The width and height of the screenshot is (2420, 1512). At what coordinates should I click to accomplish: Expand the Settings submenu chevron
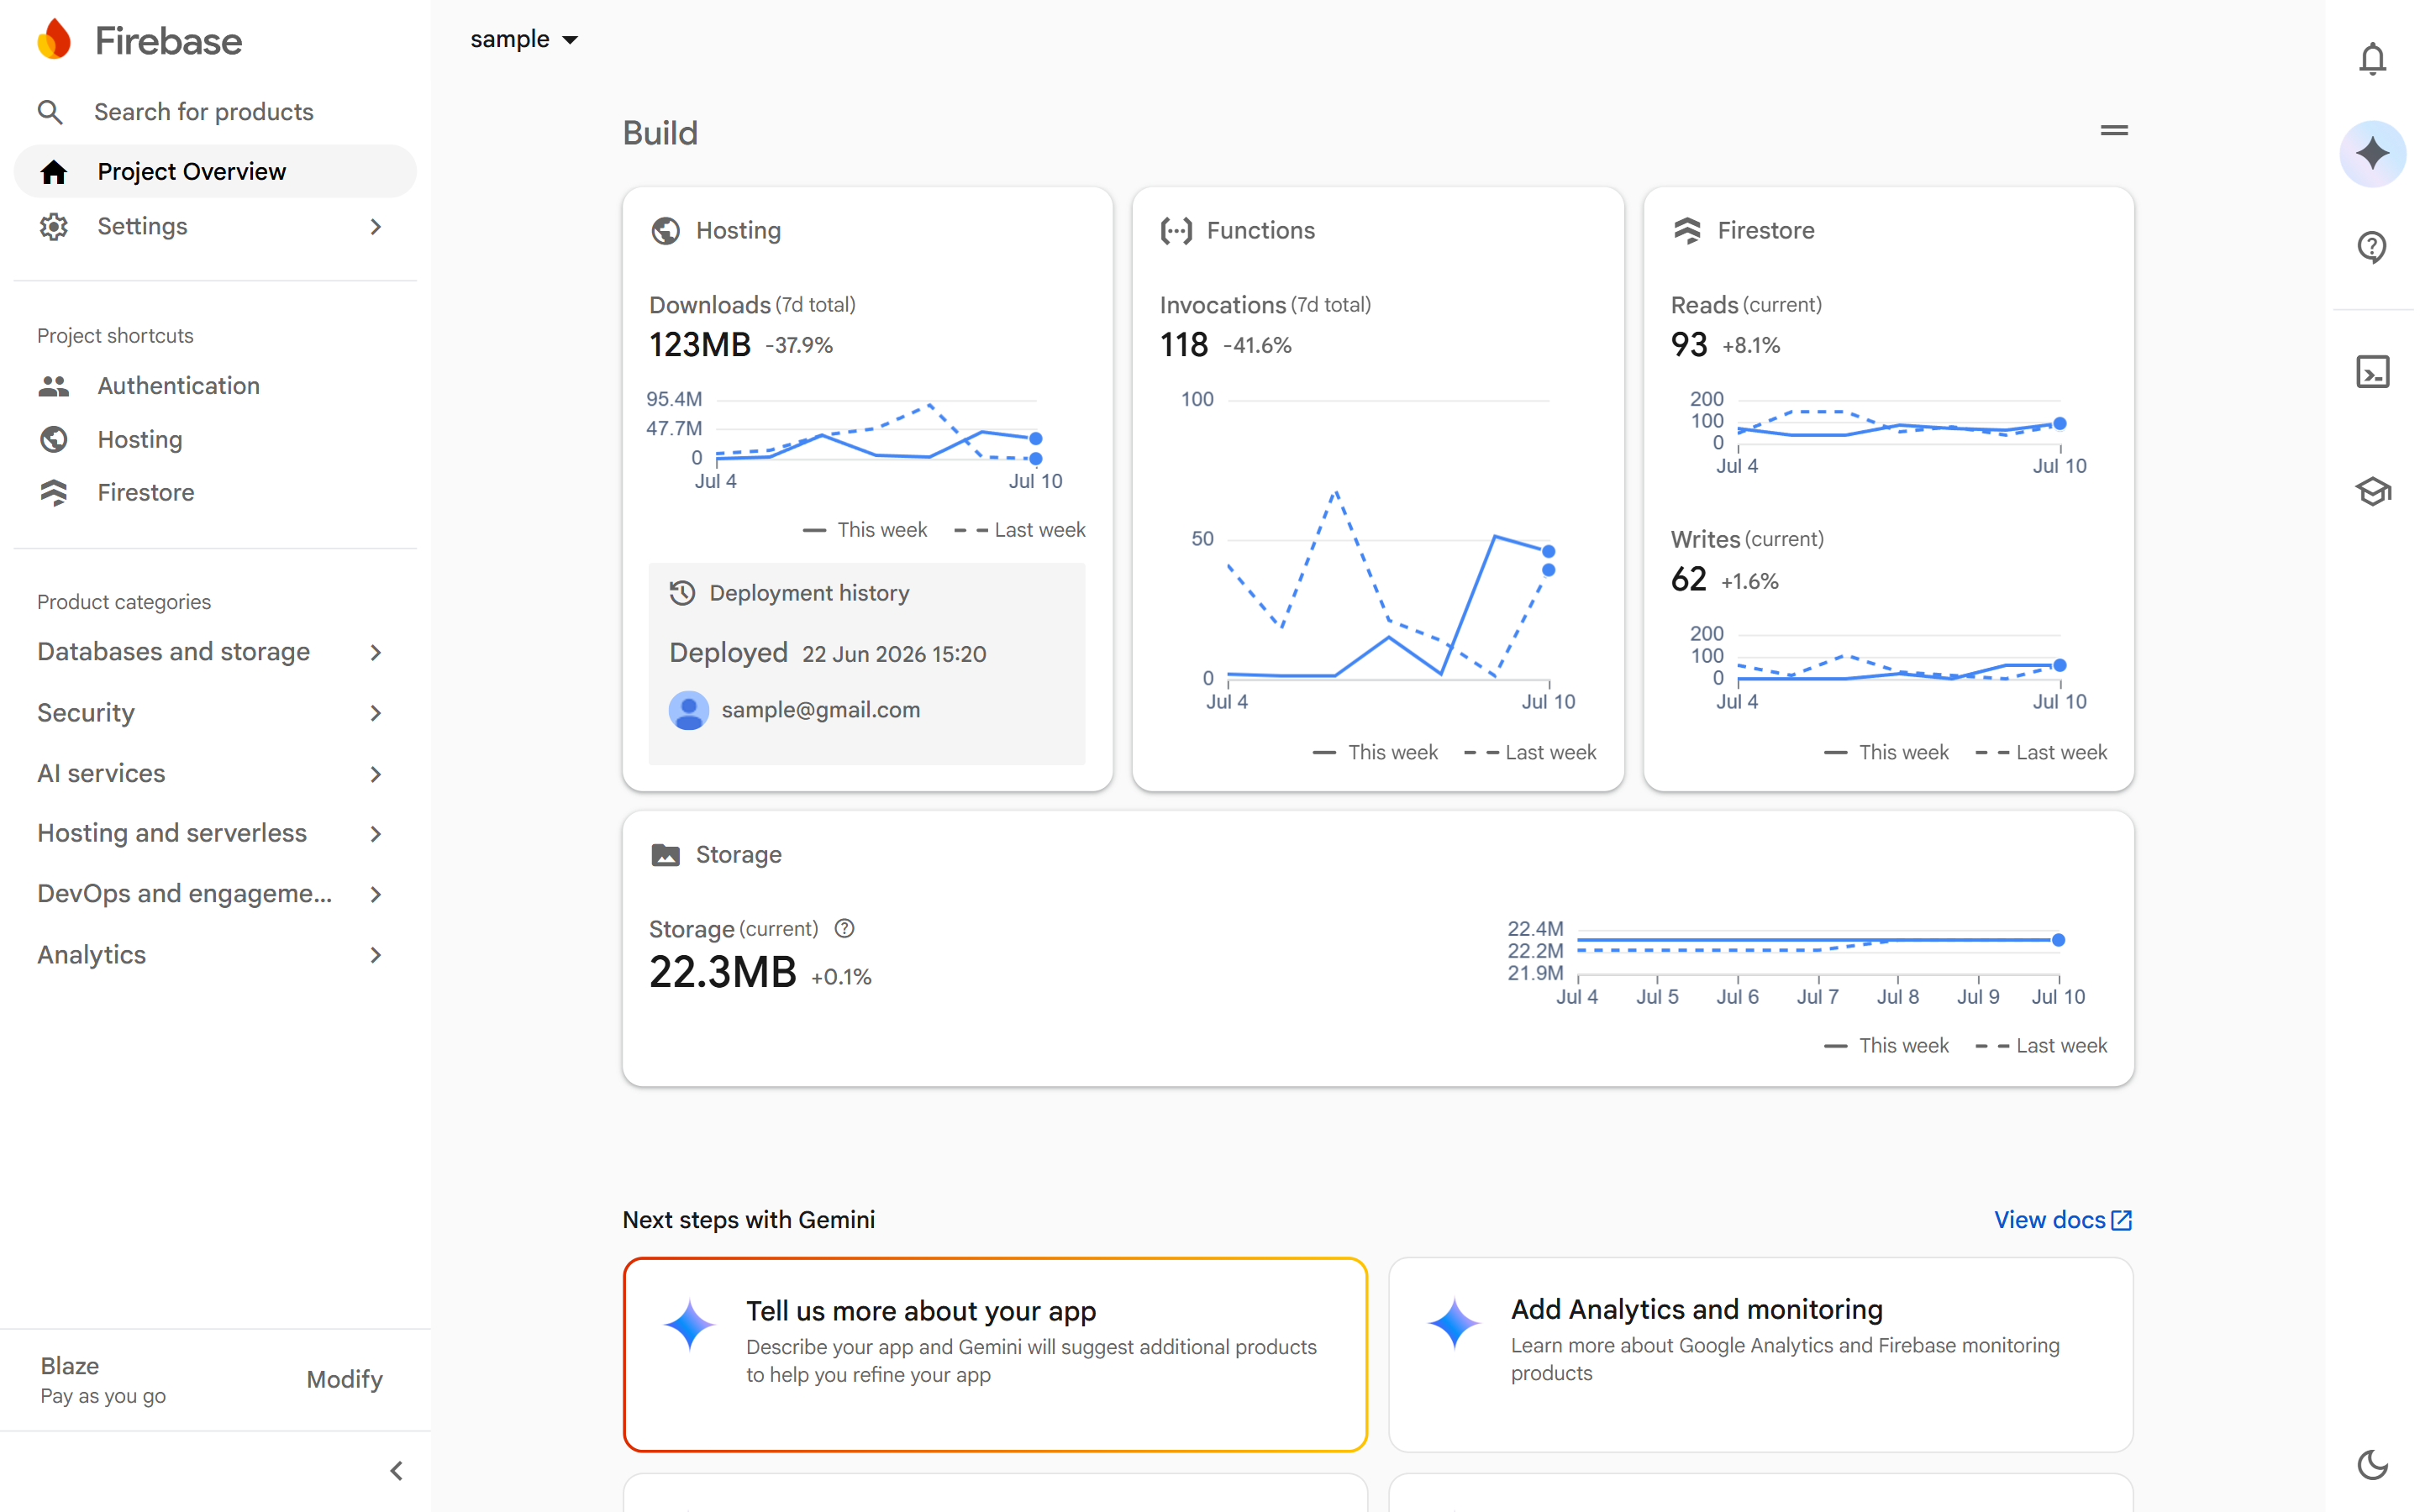[x=376, y=227]
